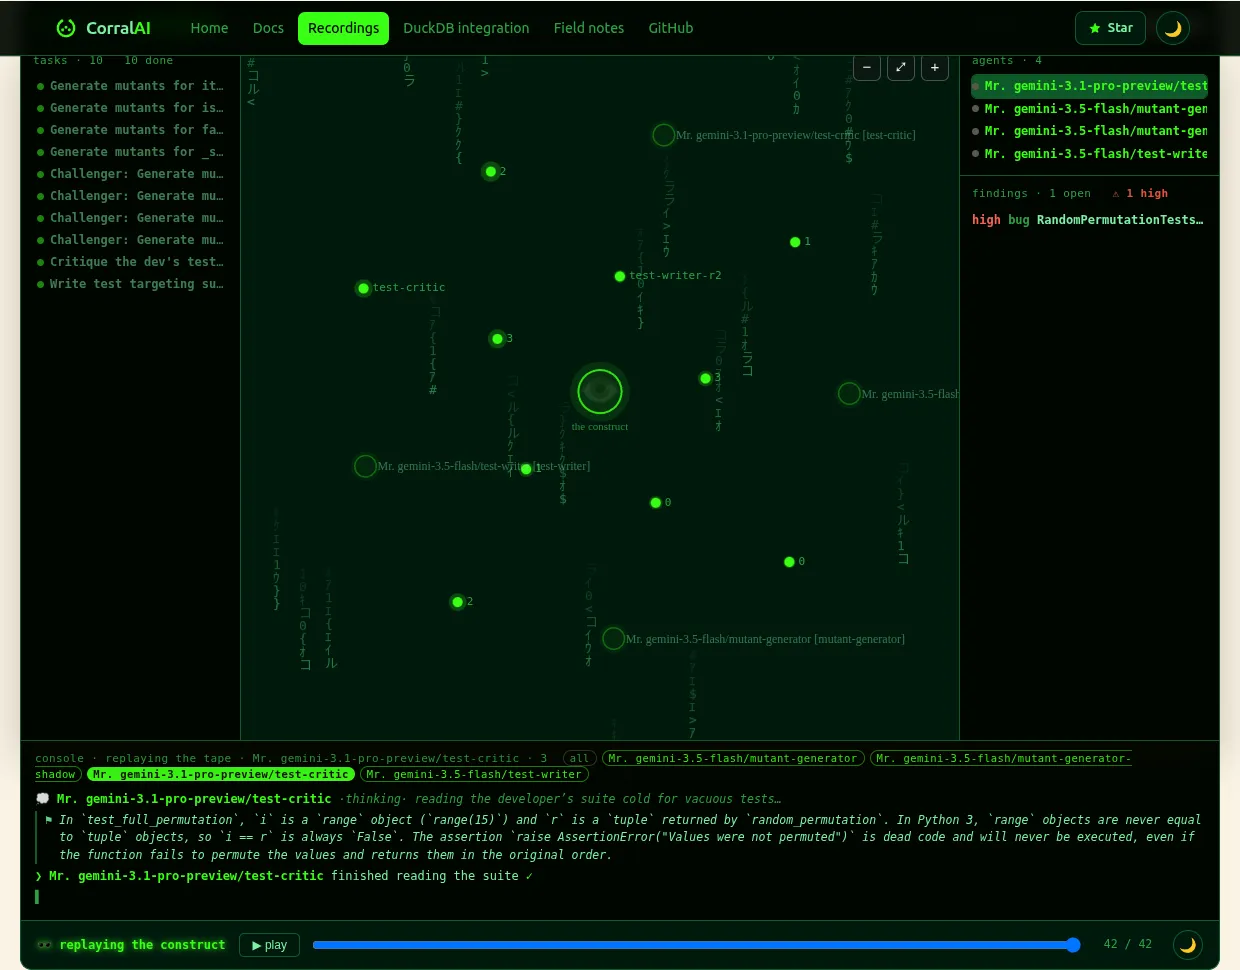
Task: Open Field notes page
Action: point(589,28)
